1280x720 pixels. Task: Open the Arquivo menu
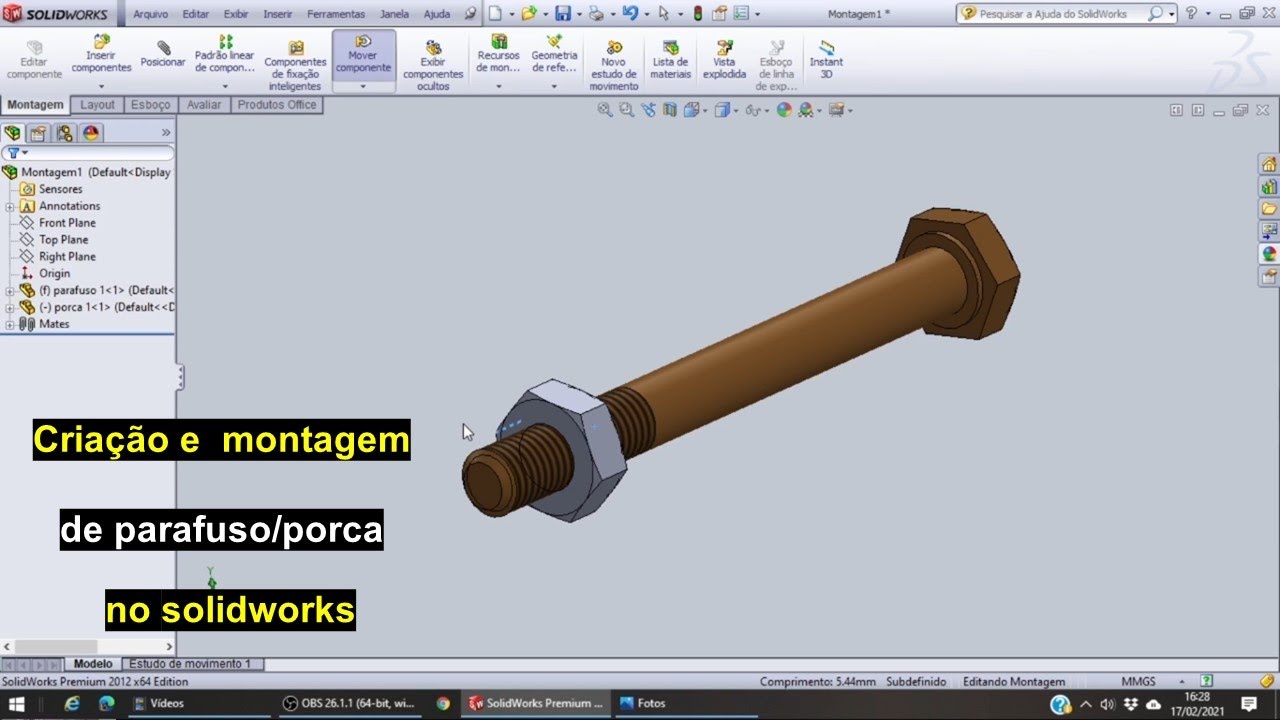click(x=150, y=15)
